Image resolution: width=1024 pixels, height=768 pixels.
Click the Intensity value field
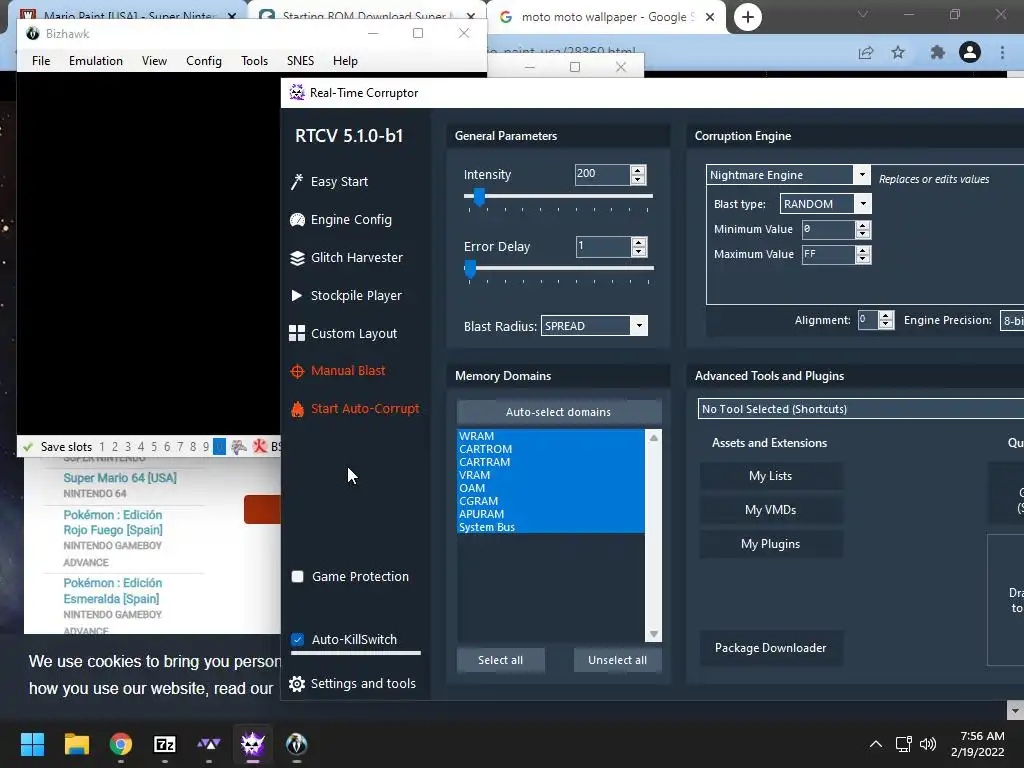pos(602,174)
